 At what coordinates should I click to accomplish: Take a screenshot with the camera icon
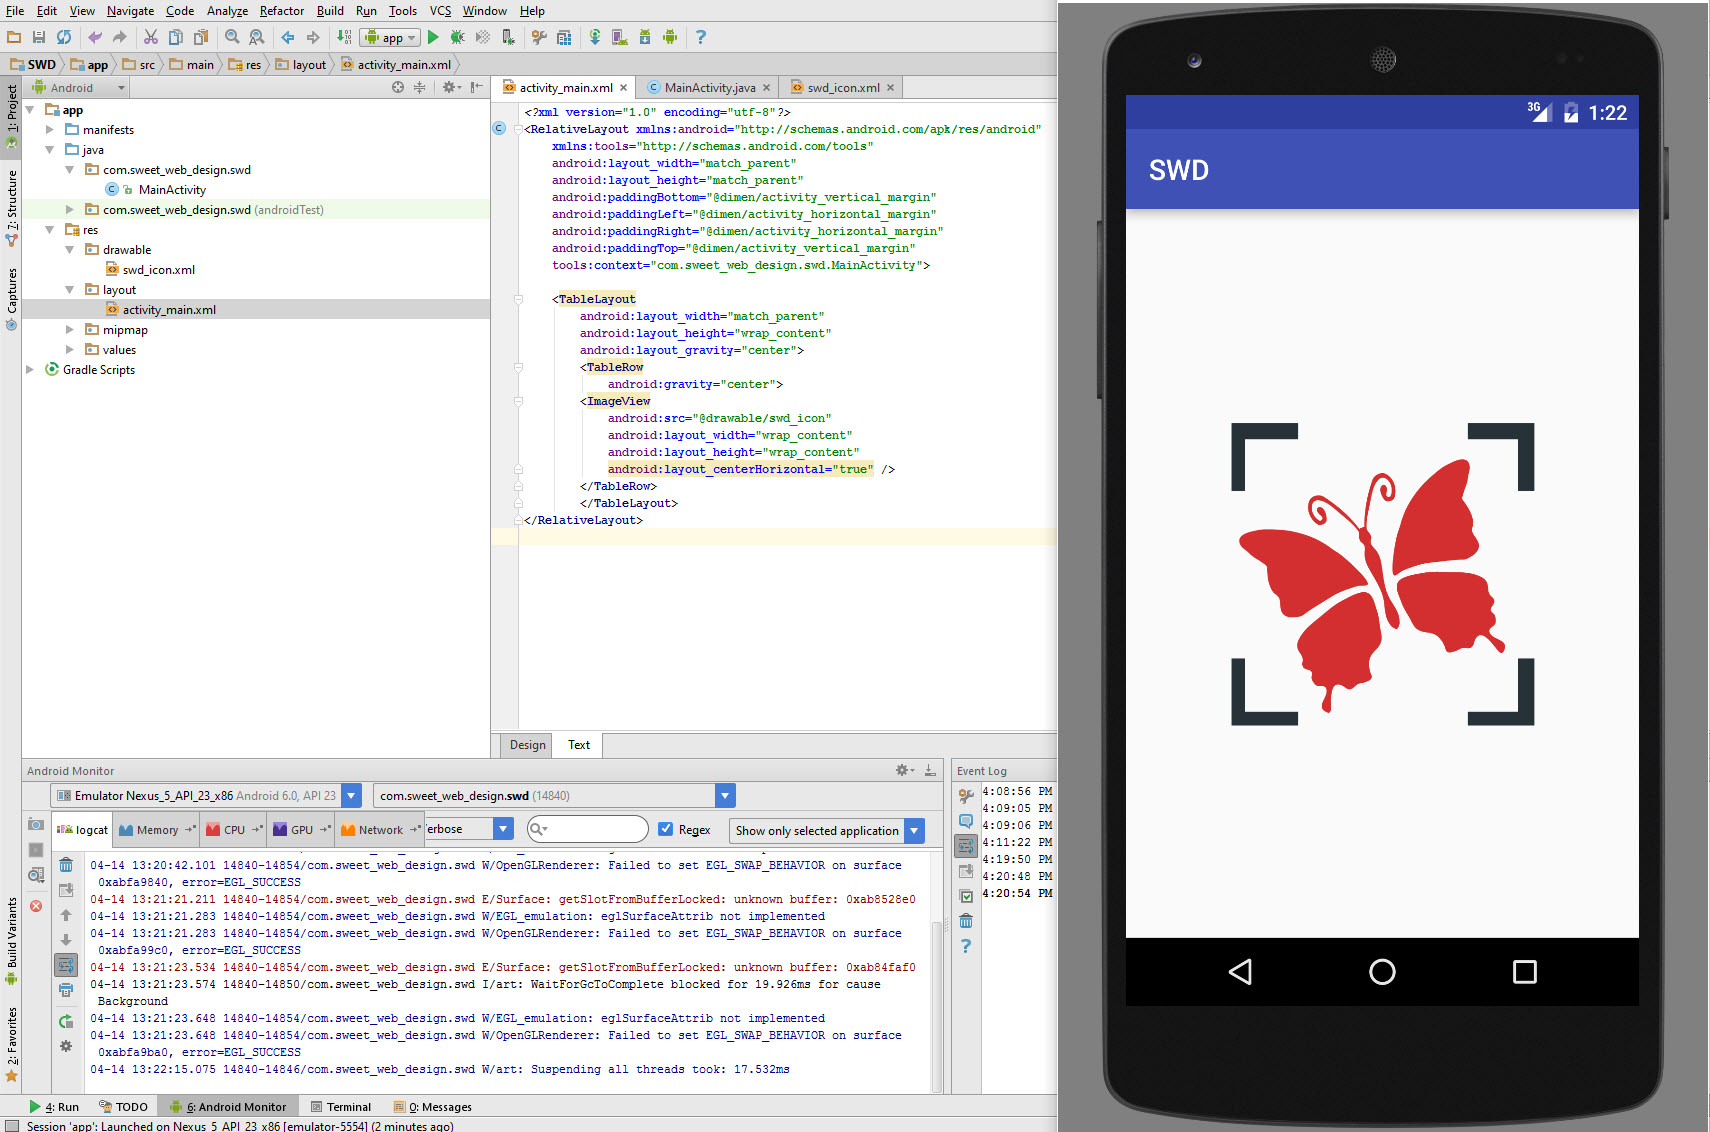click(36, 824)
